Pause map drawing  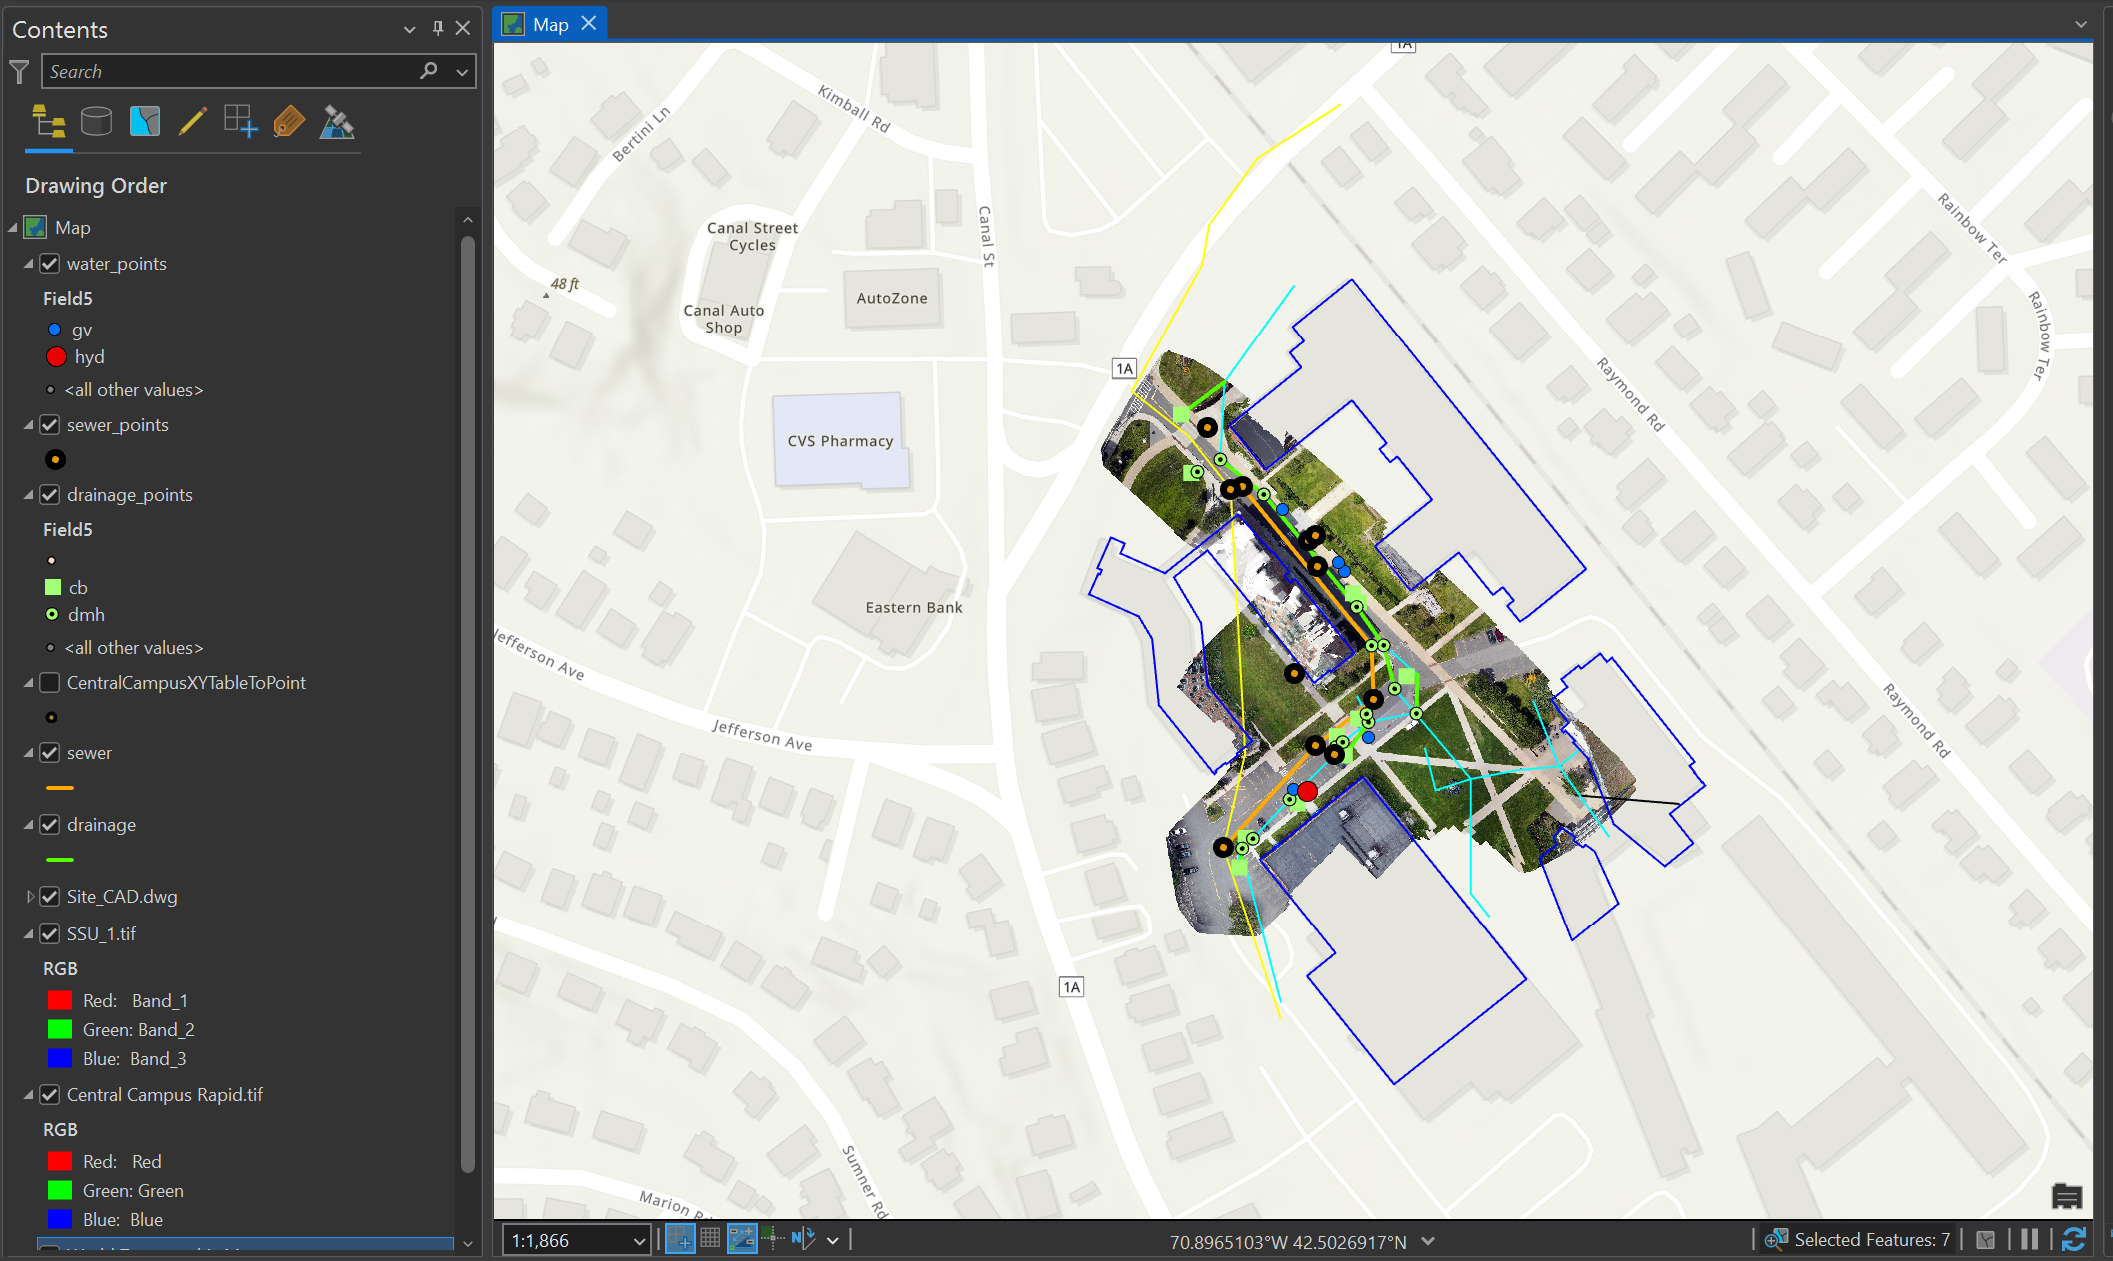tap(2029, 1240)
